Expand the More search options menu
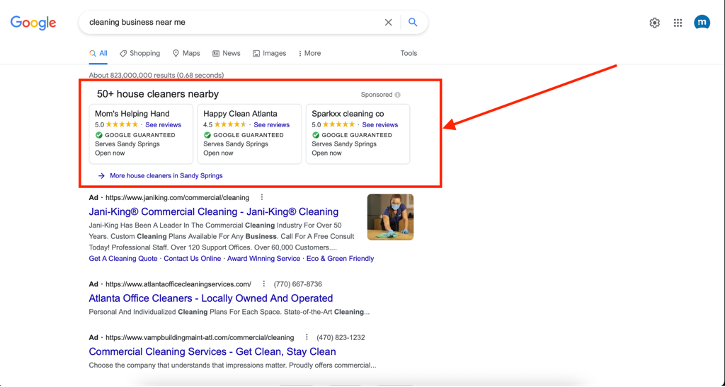The width and height of the screenshot is (725, 387). coord(310,53)
